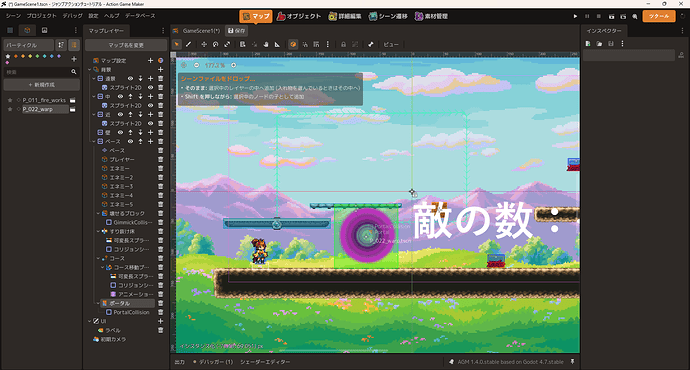Open the シェーダーエディター bottom panel

click(265, 362)
